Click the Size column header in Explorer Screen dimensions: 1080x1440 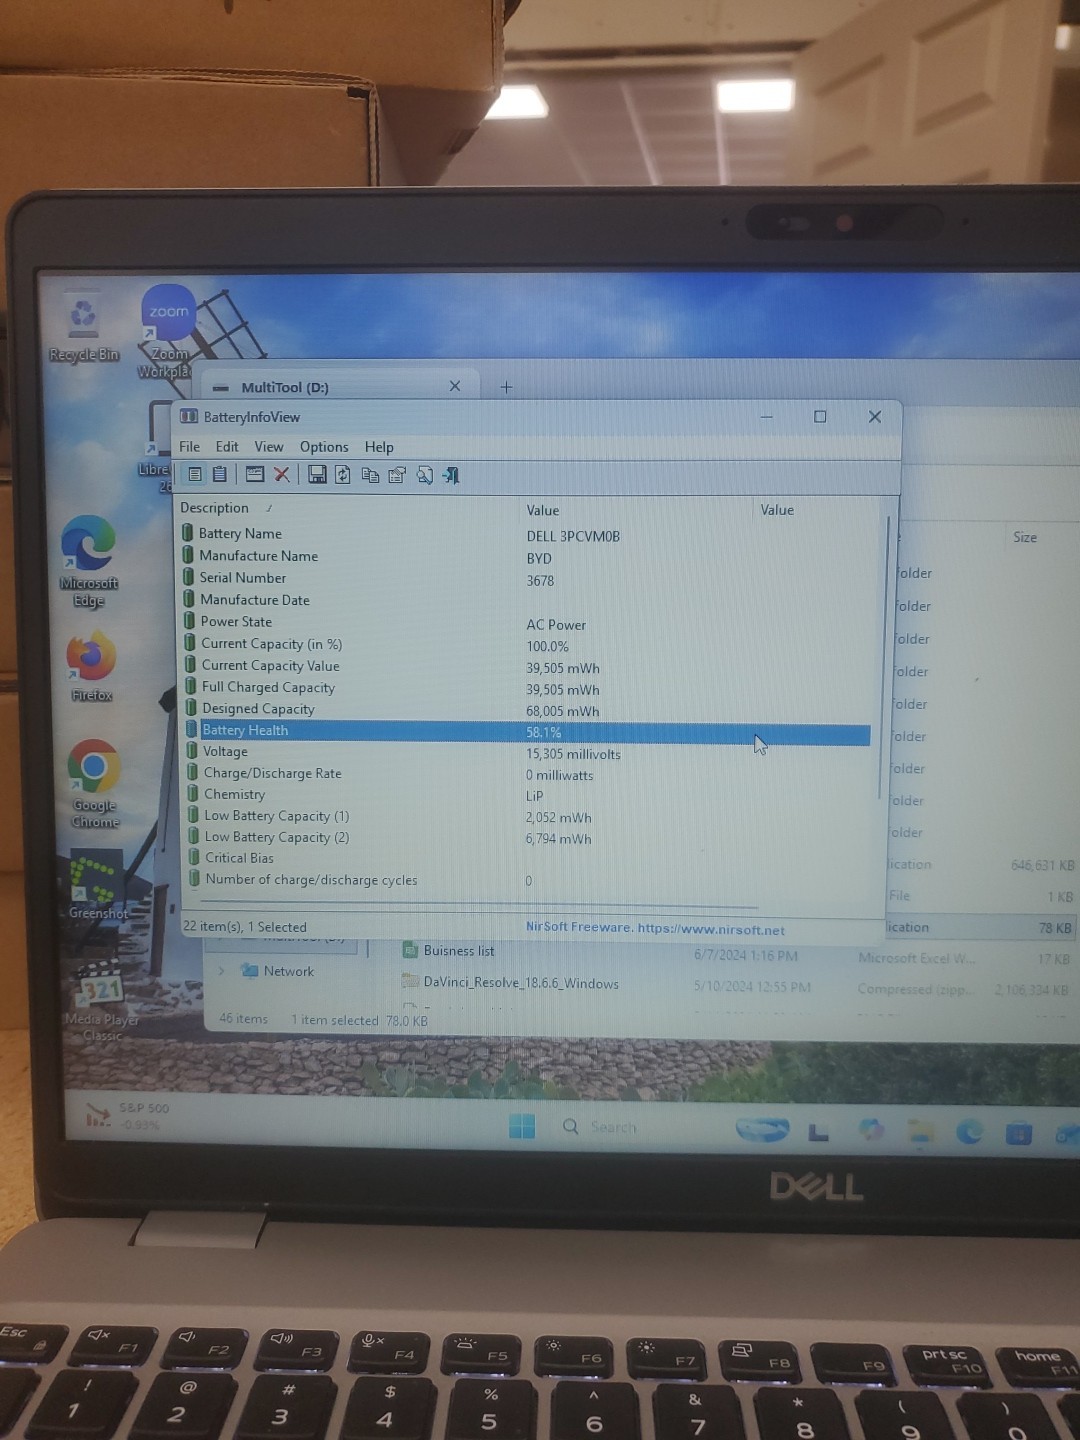[x=1025, y=537]
